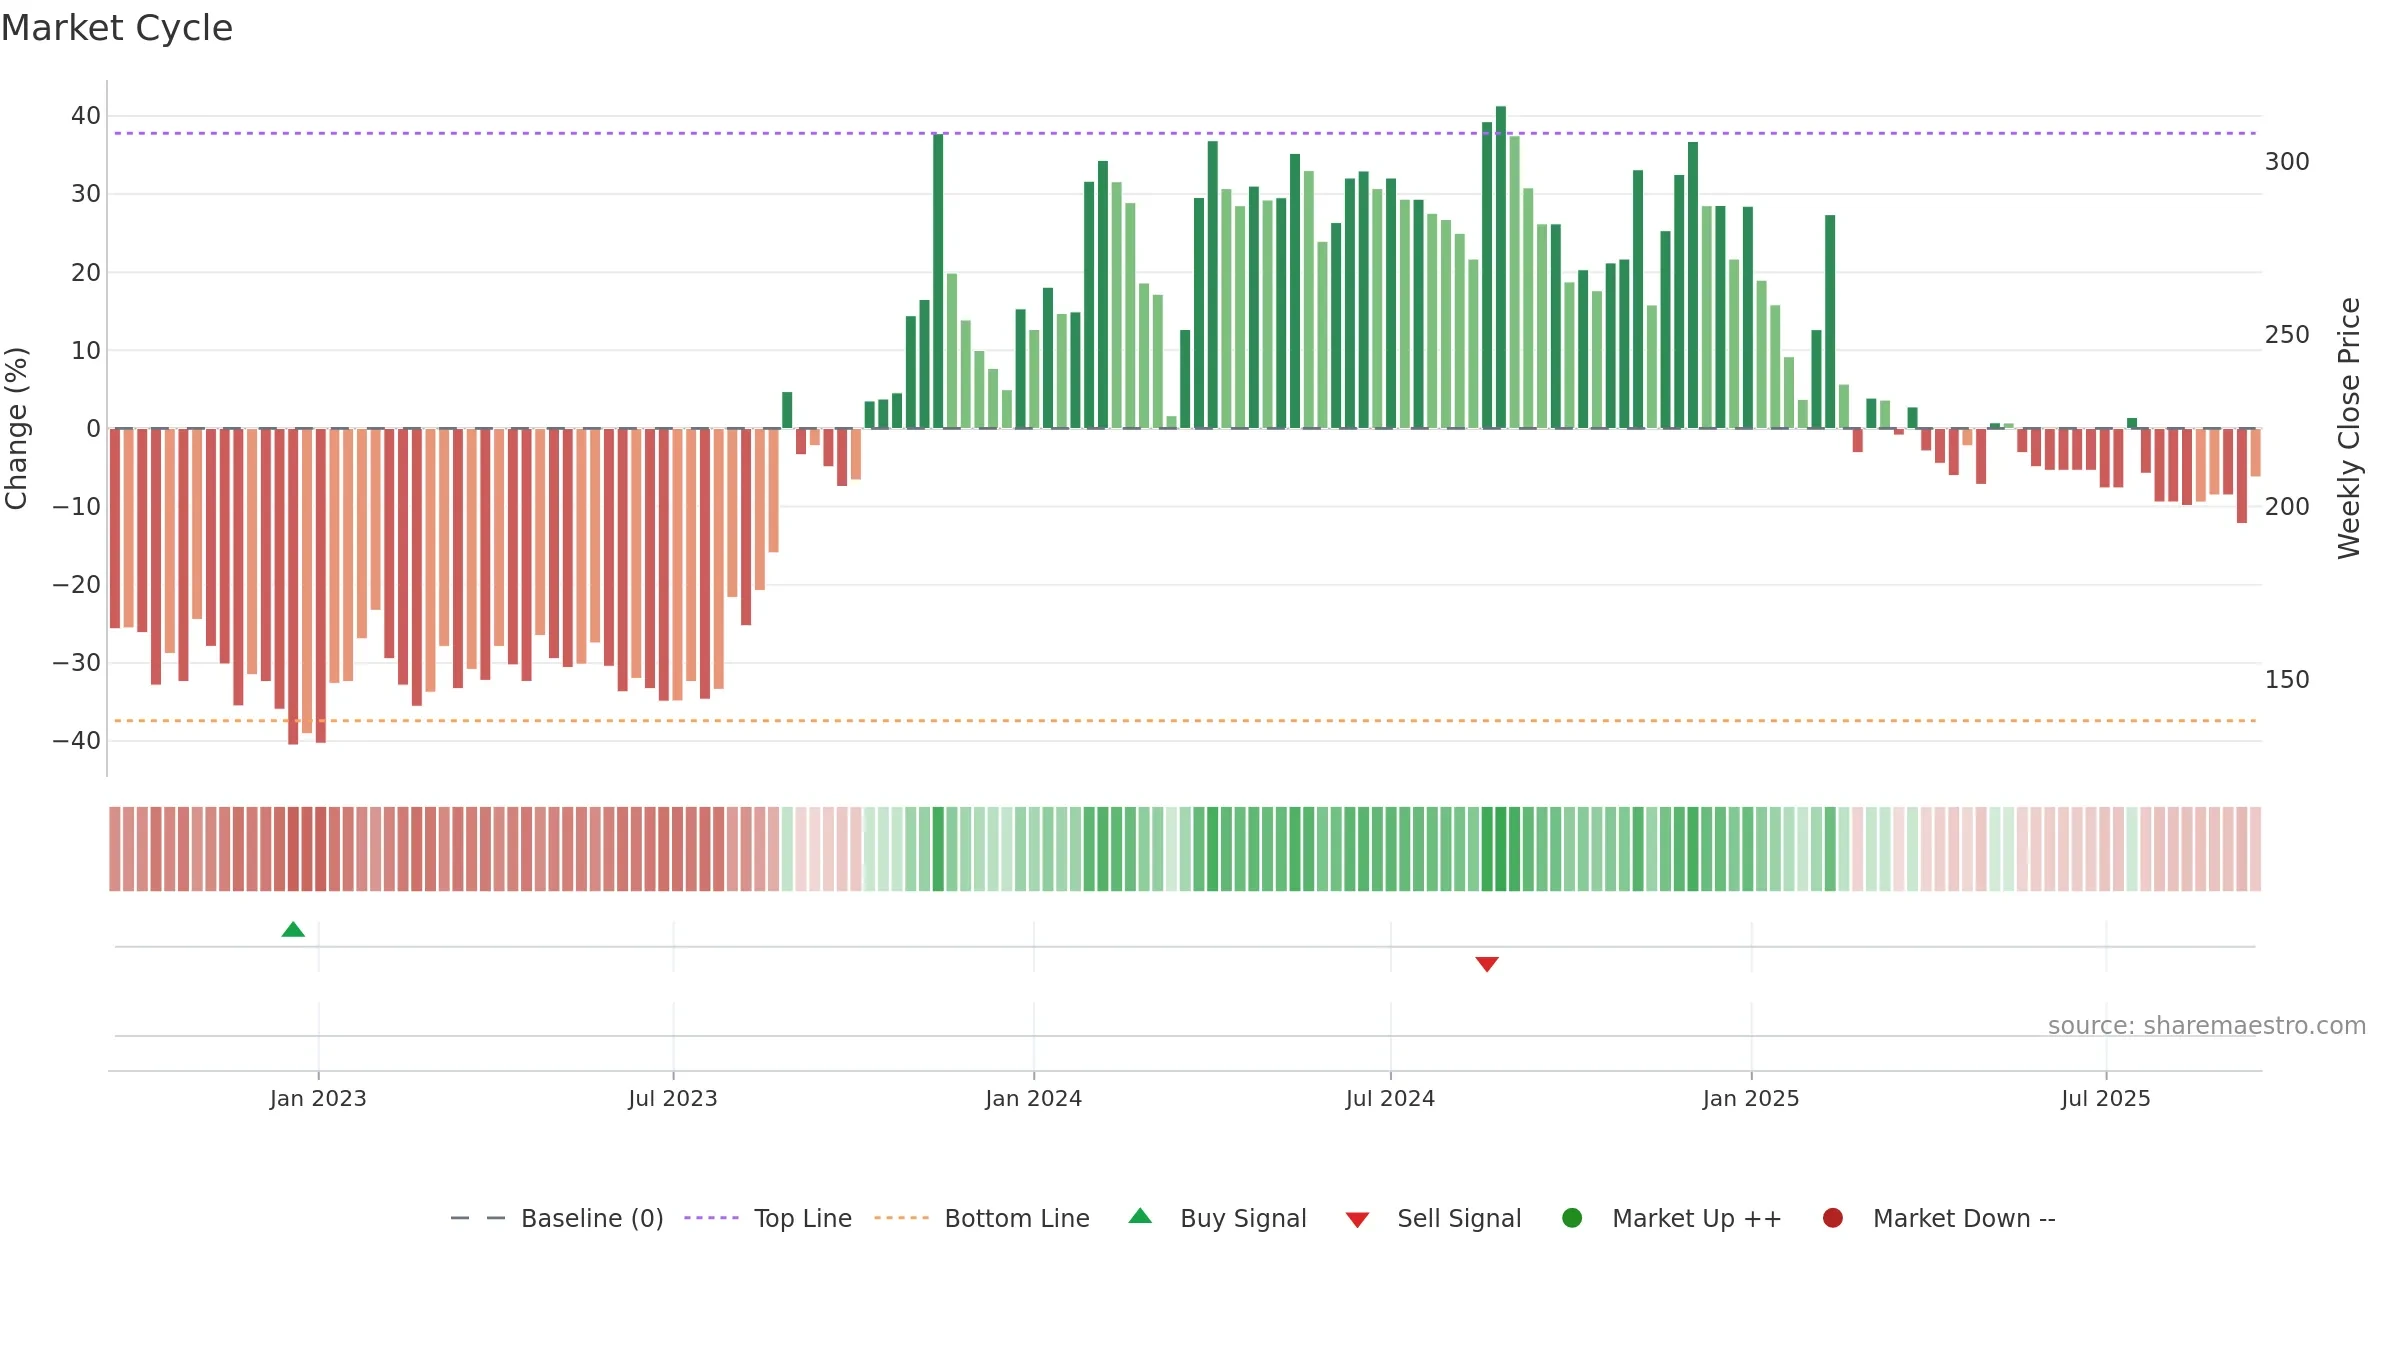Toggle the Market Down -- legend entry
Screen dimensions: 2400x1350
tap(1939, 1218)
